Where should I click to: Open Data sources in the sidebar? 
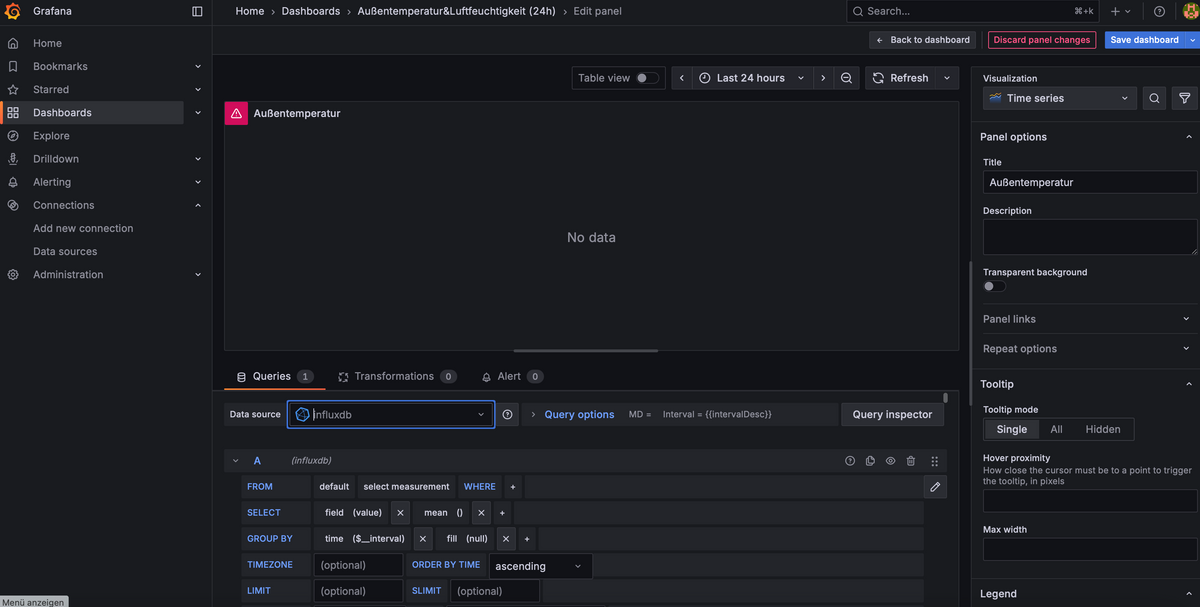[65, 252]
